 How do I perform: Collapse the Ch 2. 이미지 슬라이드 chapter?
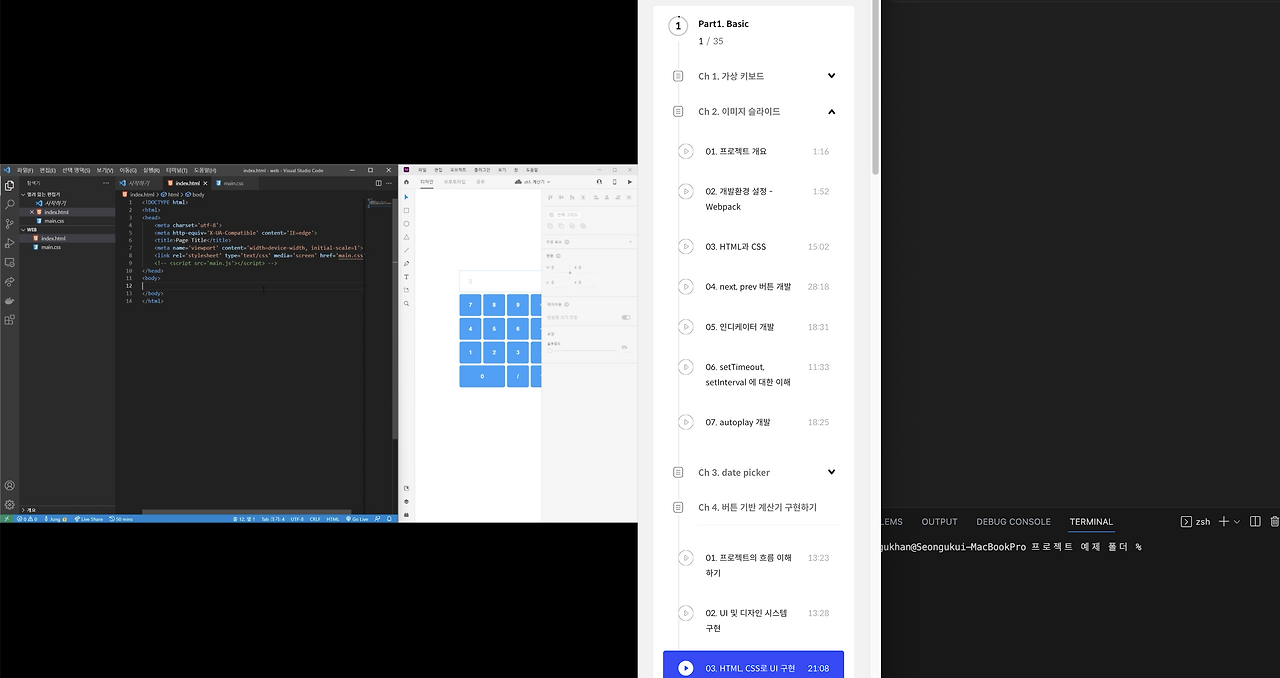831,112
